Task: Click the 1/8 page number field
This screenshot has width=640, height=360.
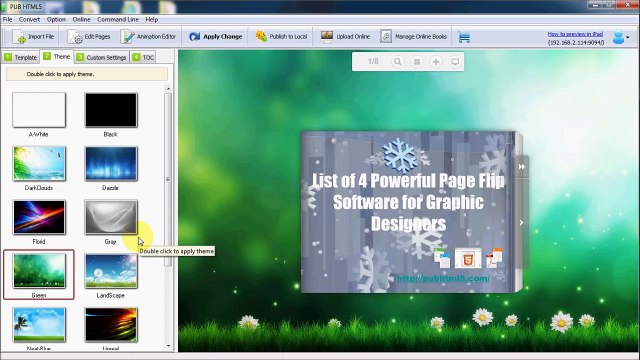Action: point(373,62)
